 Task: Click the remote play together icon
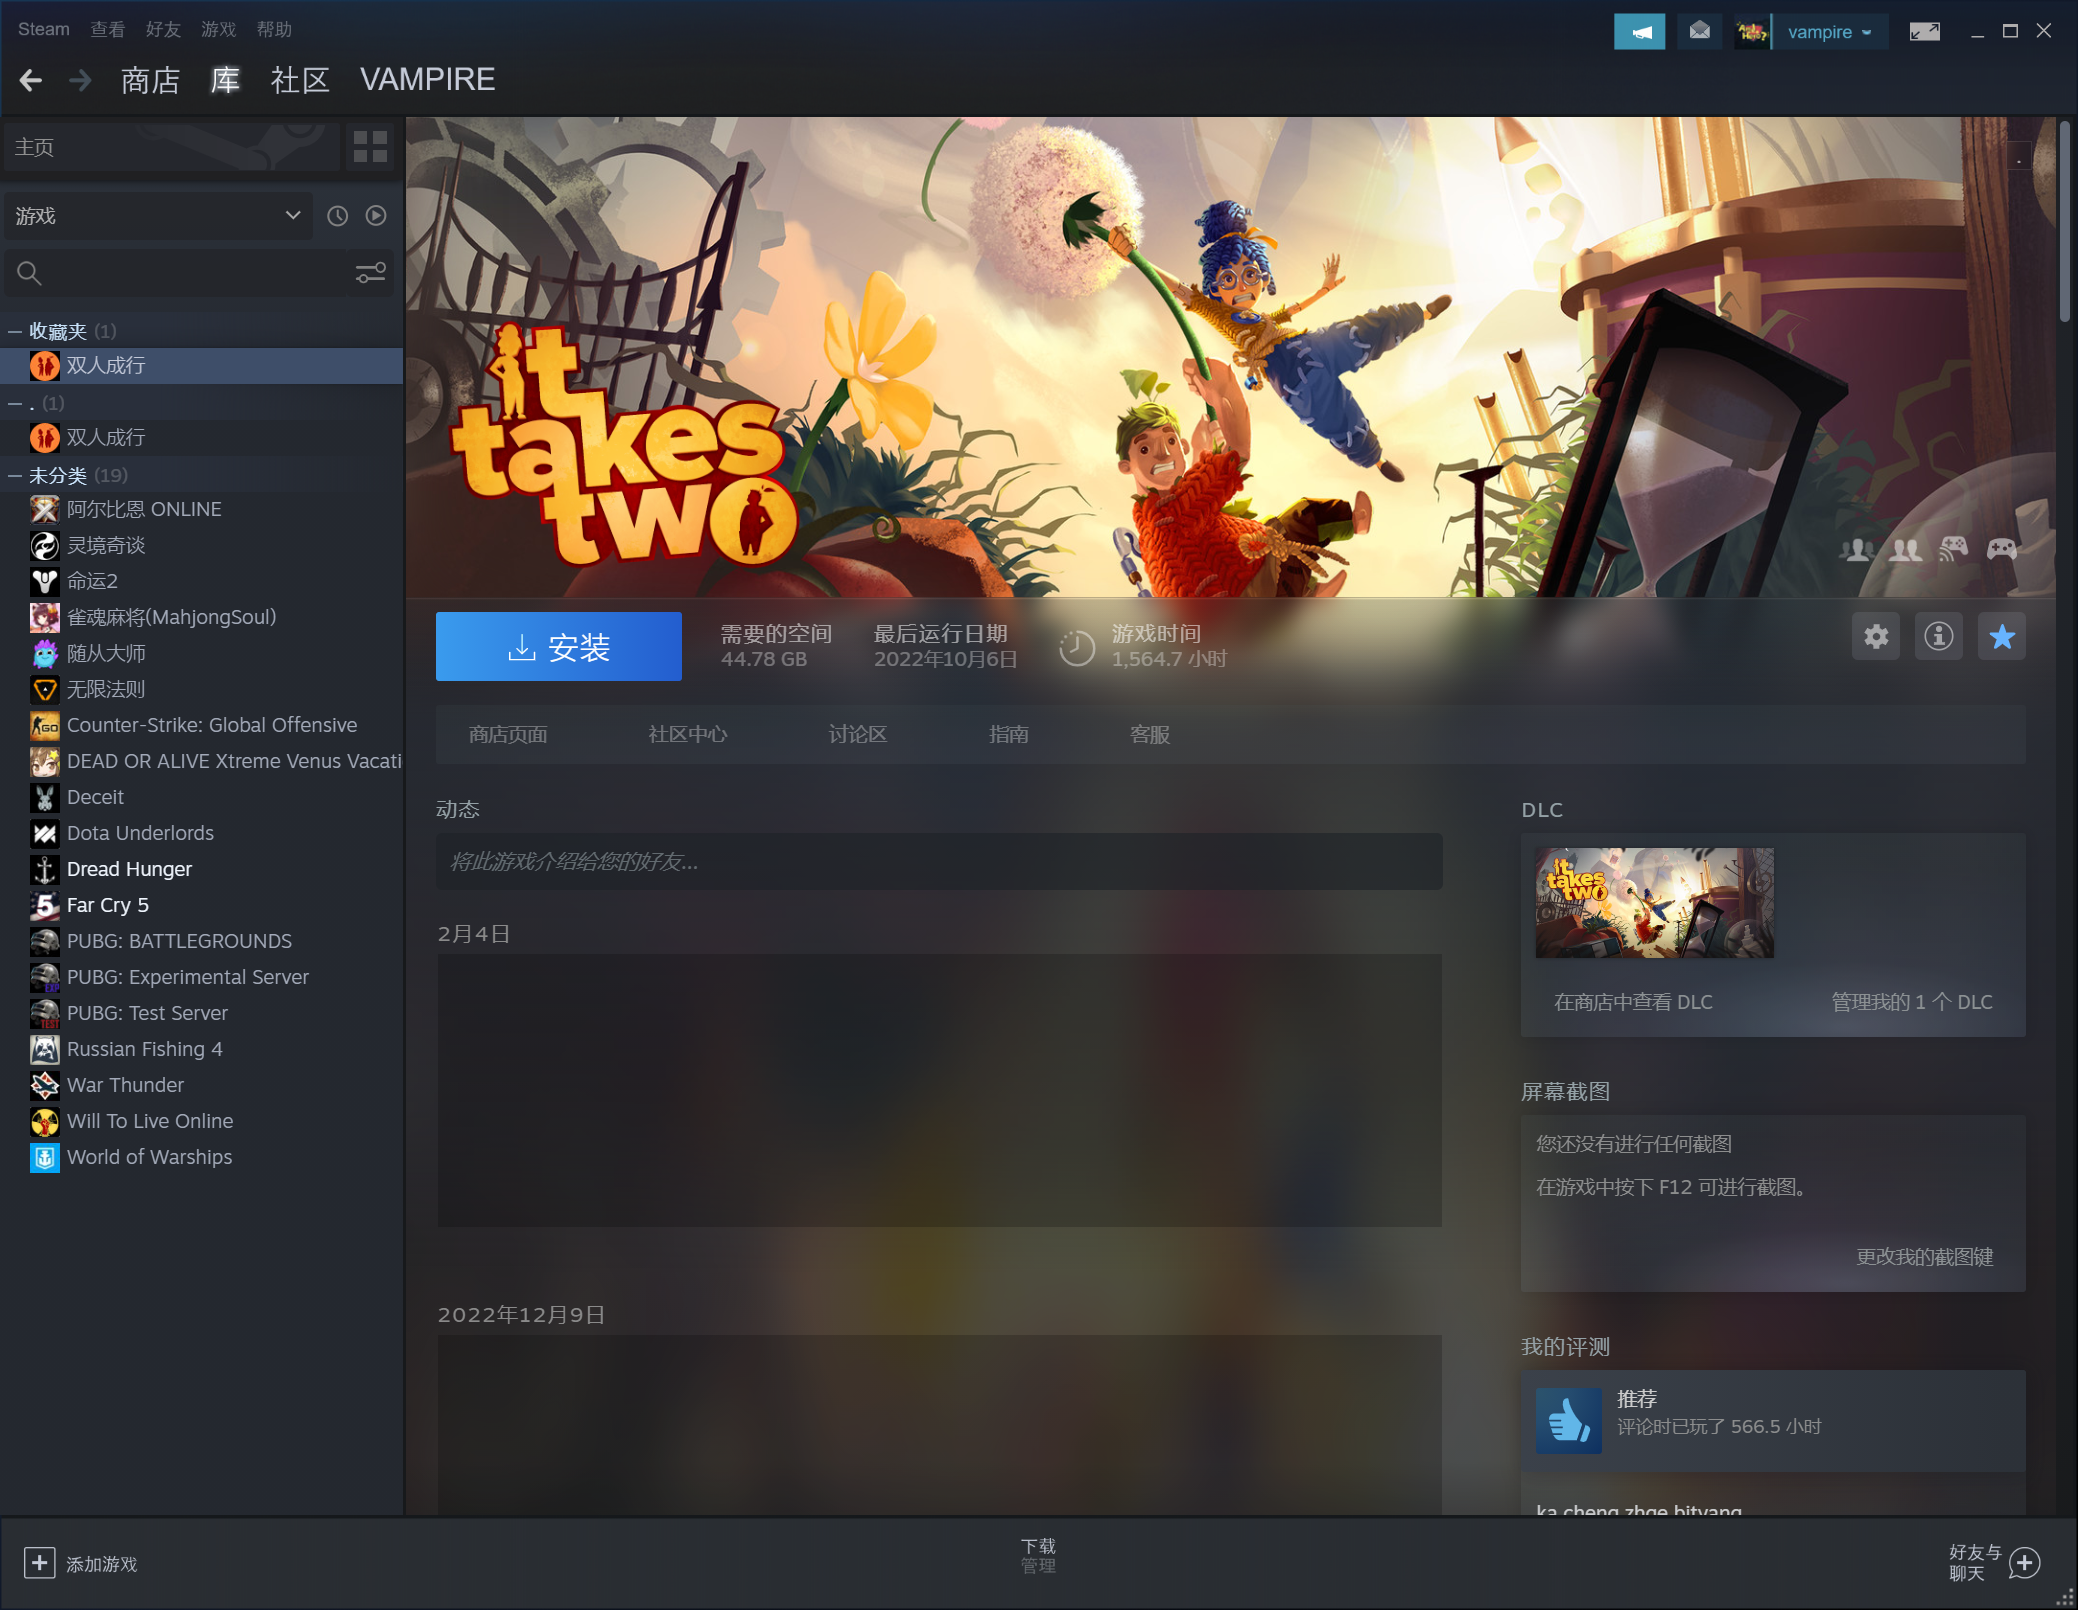[1953, 549]
